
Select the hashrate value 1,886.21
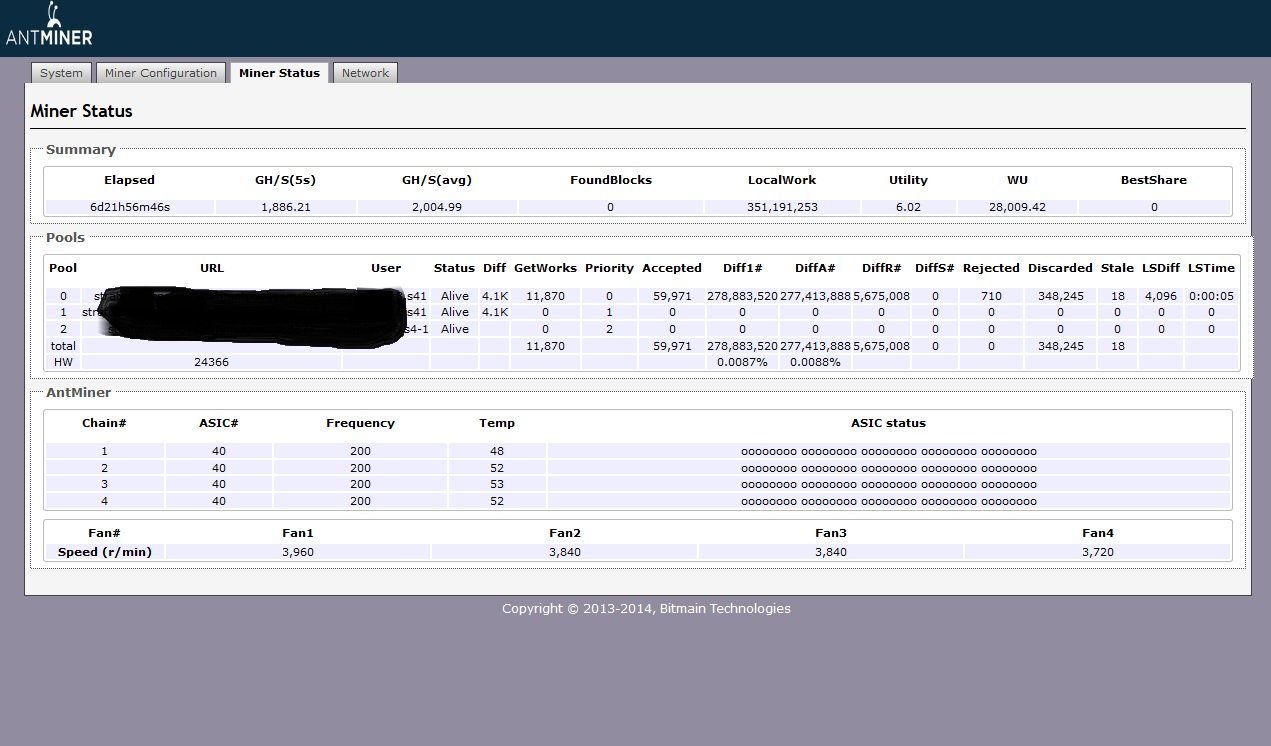click(285, 207)
